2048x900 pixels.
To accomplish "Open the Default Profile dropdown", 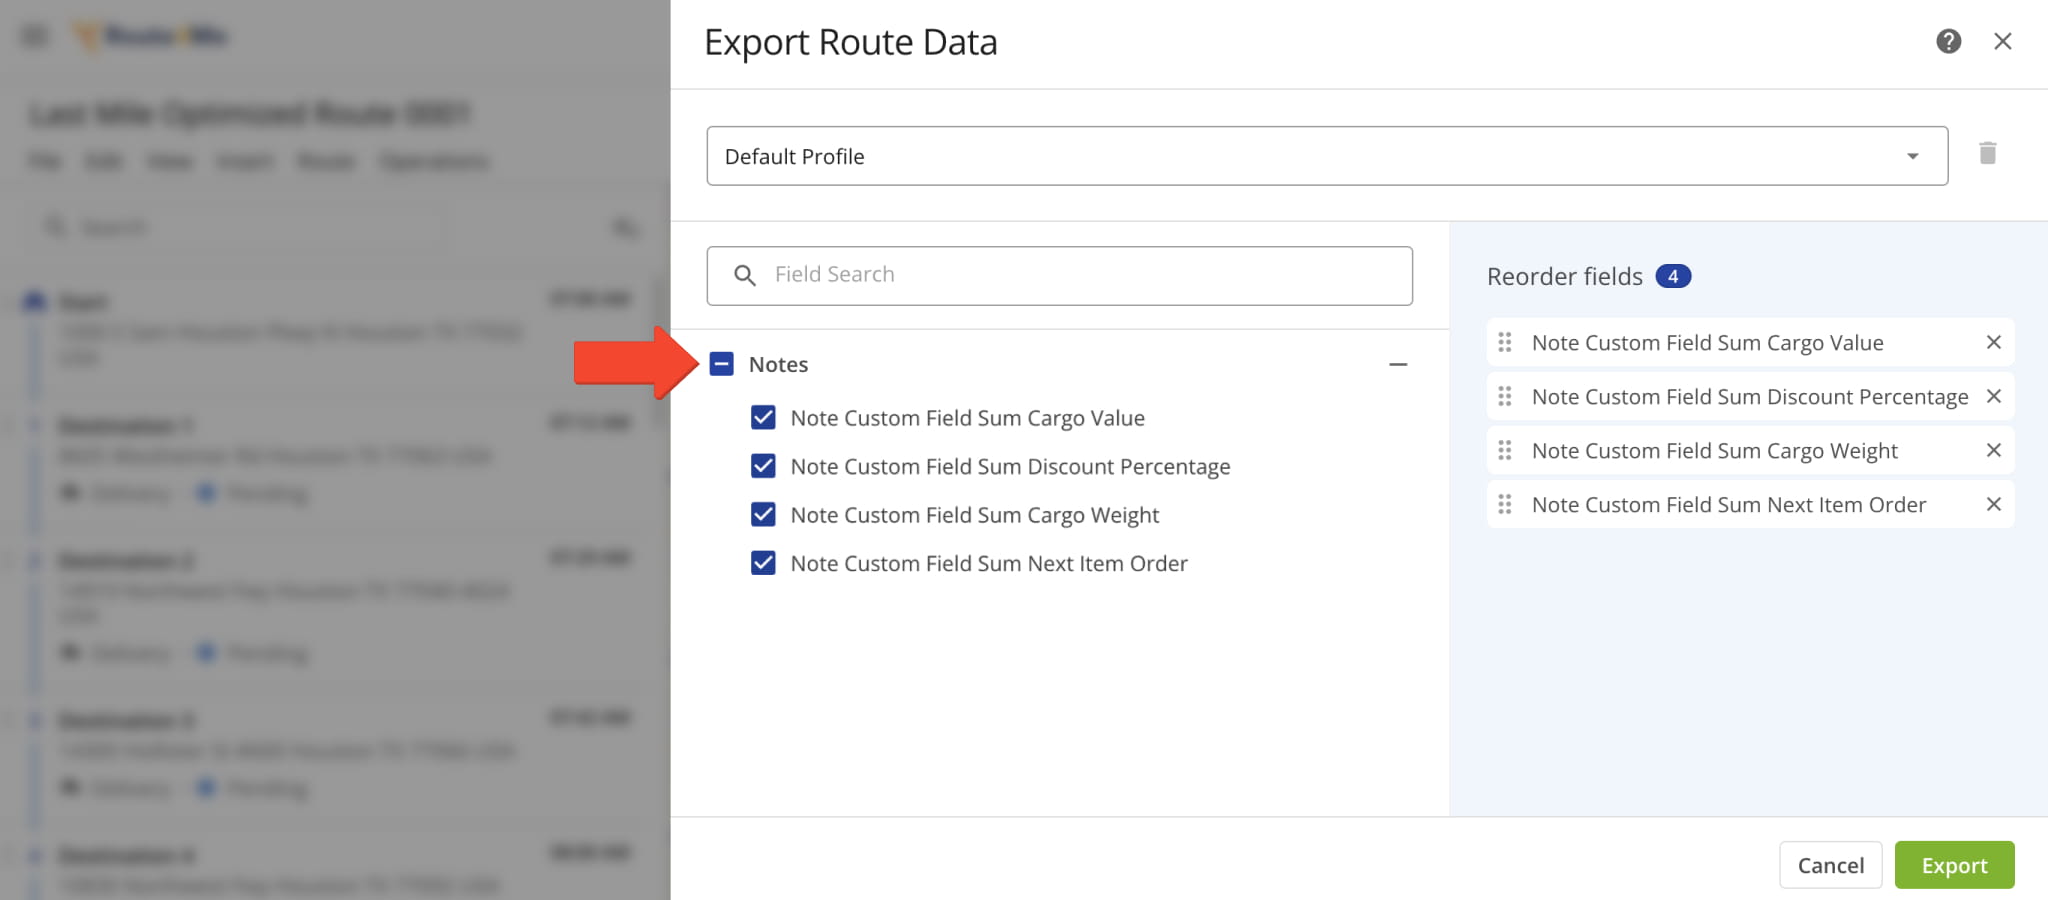I will click(1327, 156).
